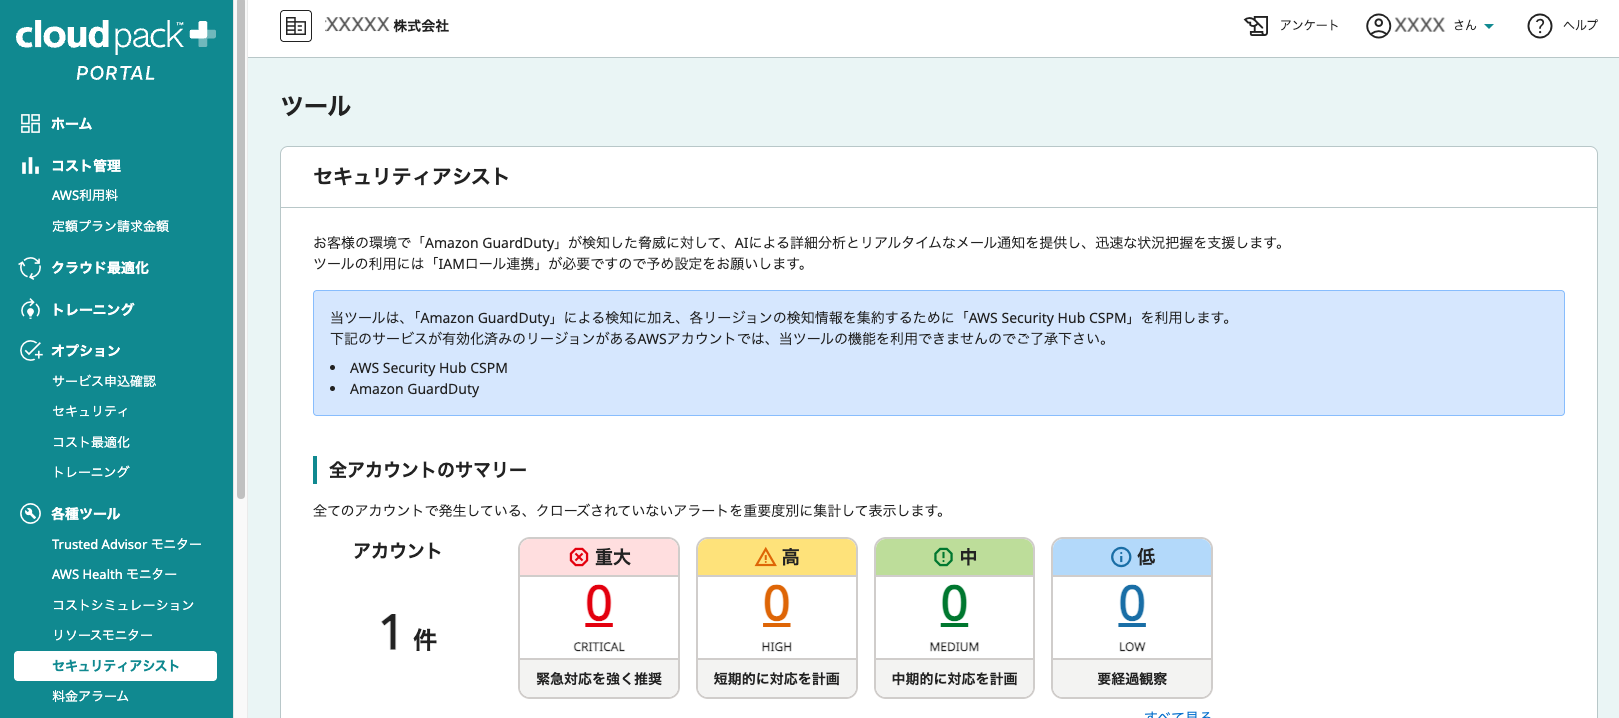
Task: Open AWS利用料 sidebar item
Action: [85, 195]
